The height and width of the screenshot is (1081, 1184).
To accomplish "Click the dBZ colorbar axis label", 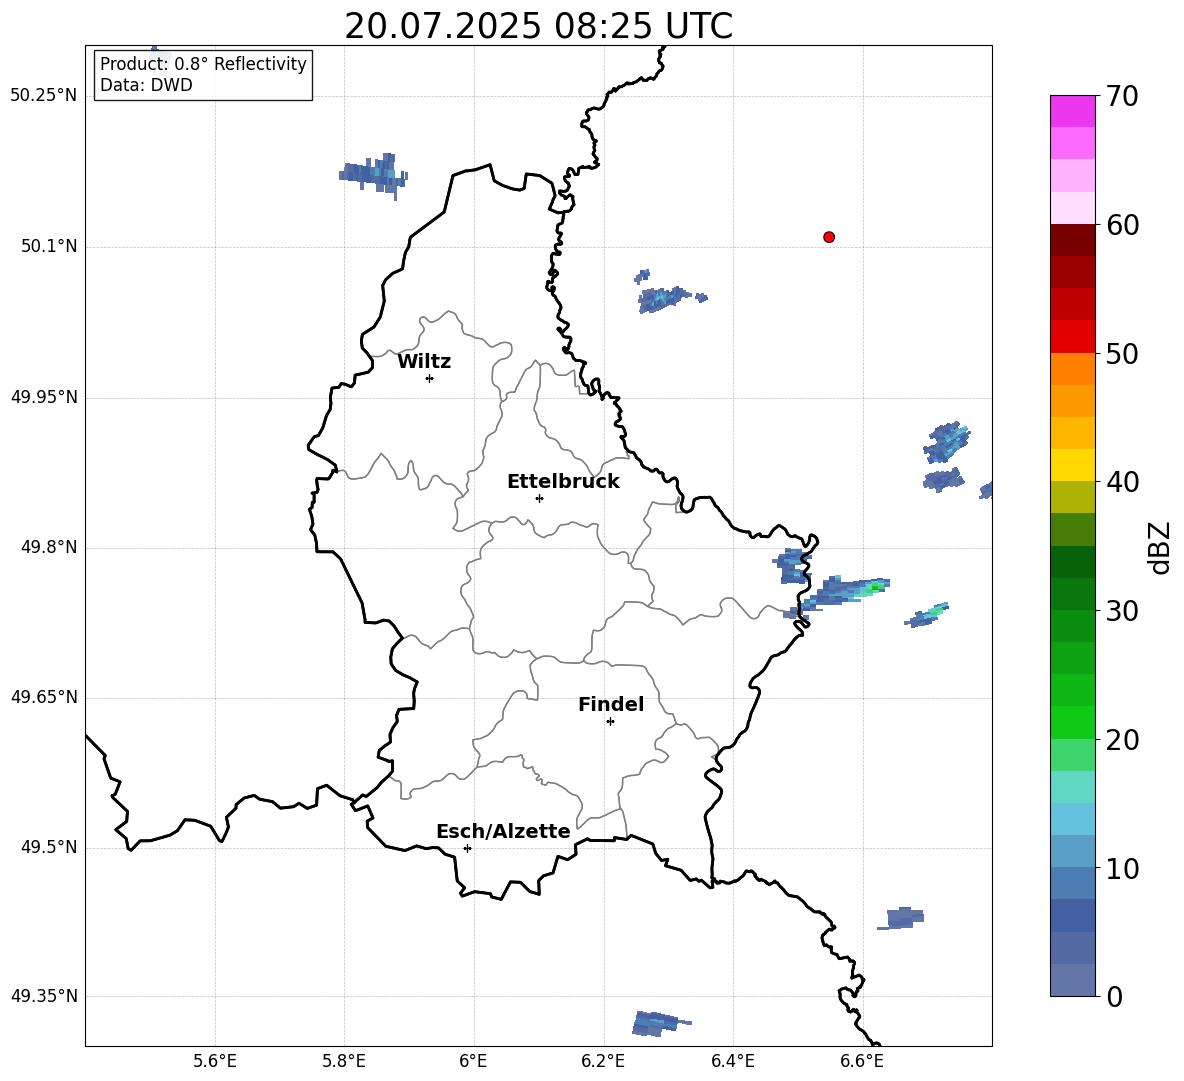I will 1160,547.
